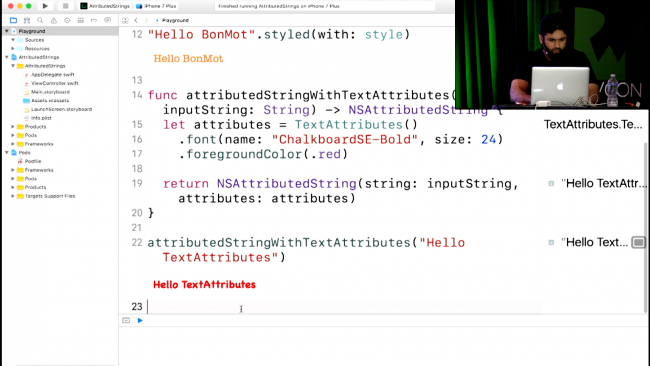Select the Targets Support Files folder
Image resolution: width=650 pixels, height=366 pixels.
coord(50,196)
